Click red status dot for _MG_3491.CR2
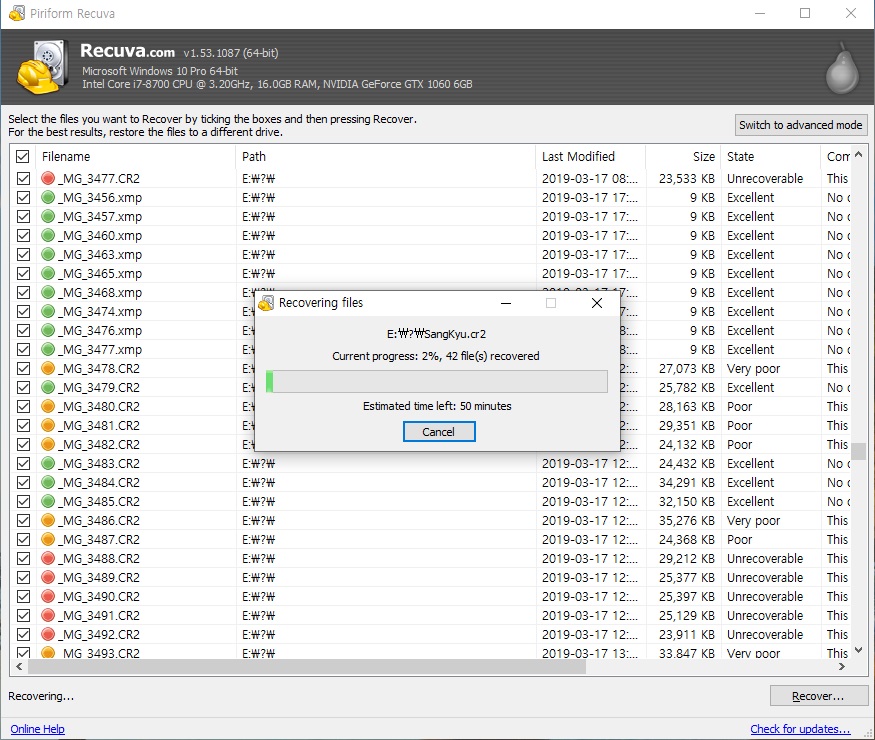875x740 pixels. point(48,615)
